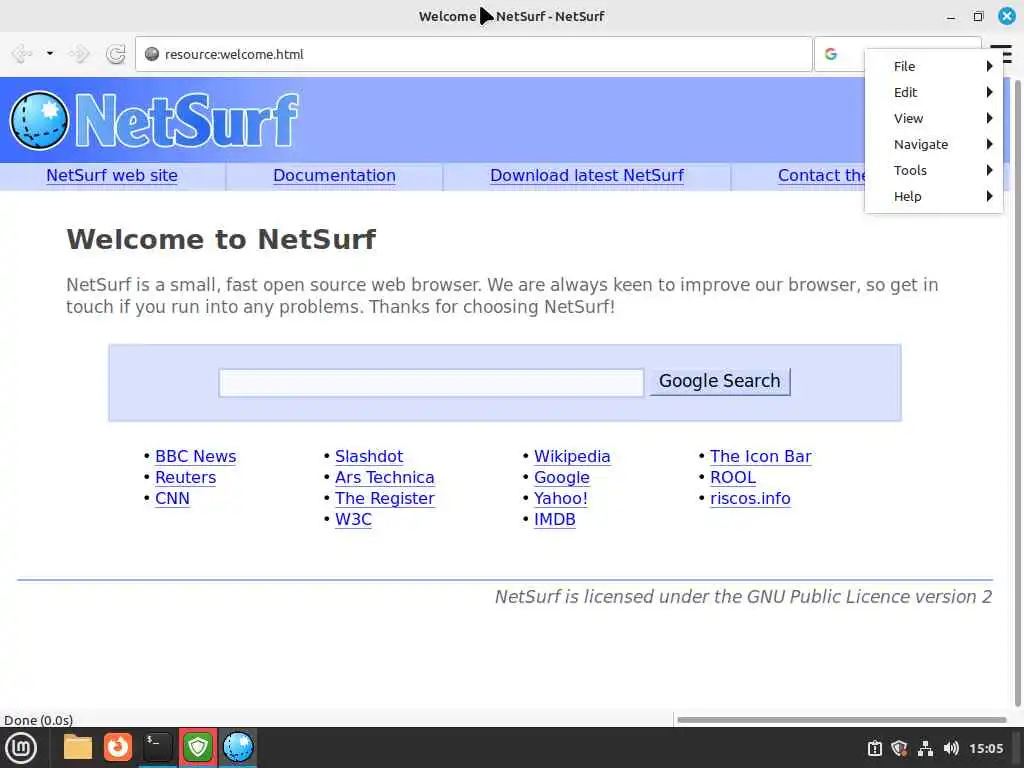This screenshot has width=1024, height=768.
Task: Open the W3C link
Action: click(x=353, y=519)
